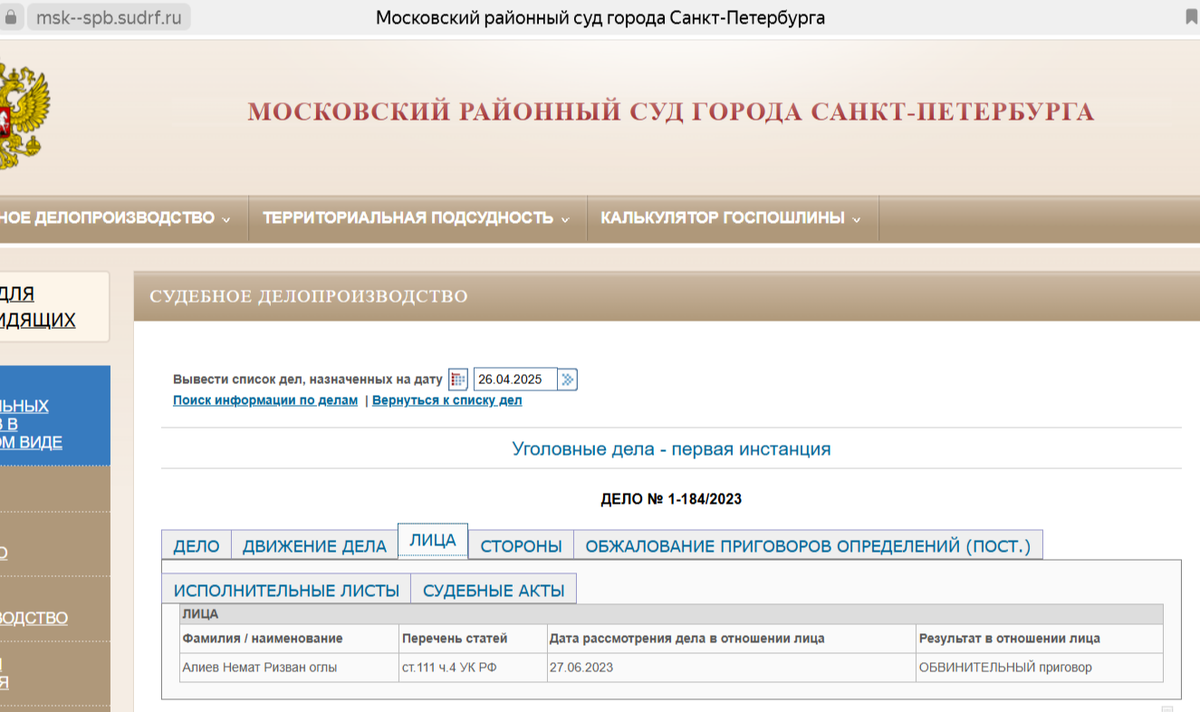Click the browser back arrow icon
The width and height of the screenshot is (1200, 712).
(10, 16)
